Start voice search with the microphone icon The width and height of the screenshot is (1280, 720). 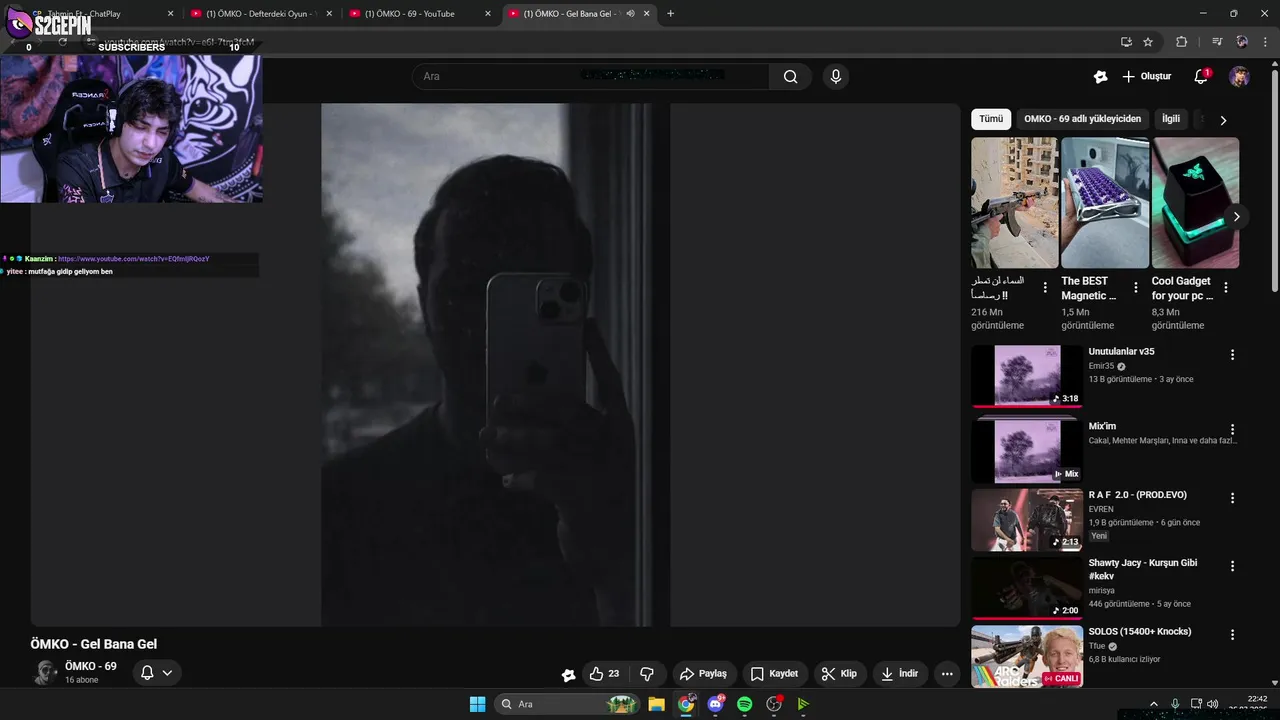[836, 76]
